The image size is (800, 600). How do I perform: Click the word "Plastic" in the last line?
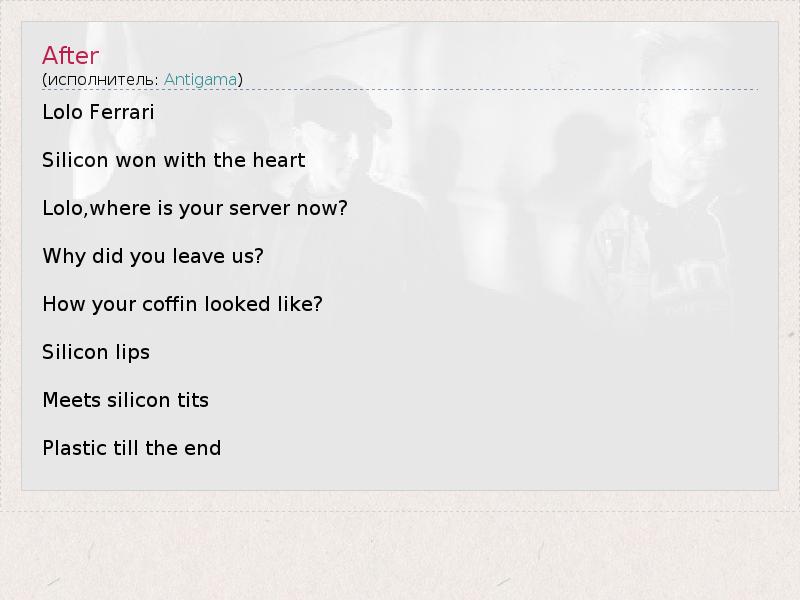coord(73,448)
